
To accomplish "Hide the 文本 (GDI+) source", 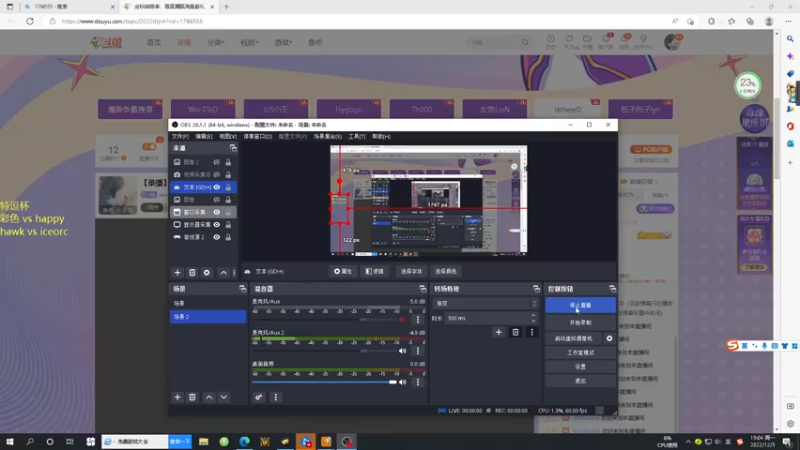I will pos(216,187).
